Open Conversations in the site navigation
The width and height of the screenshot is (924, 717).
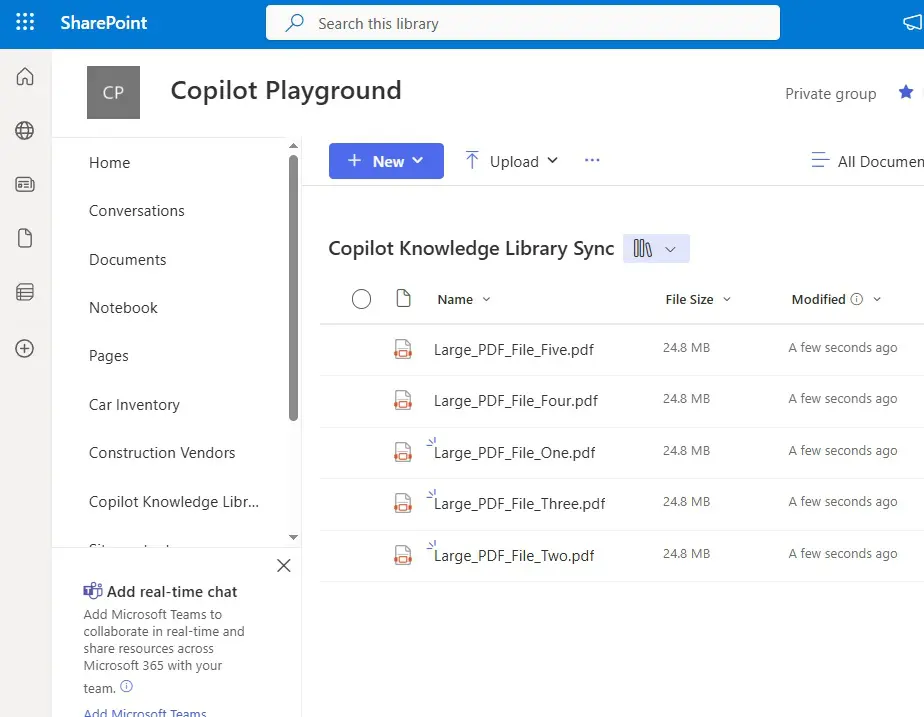(x=137, y=211)
